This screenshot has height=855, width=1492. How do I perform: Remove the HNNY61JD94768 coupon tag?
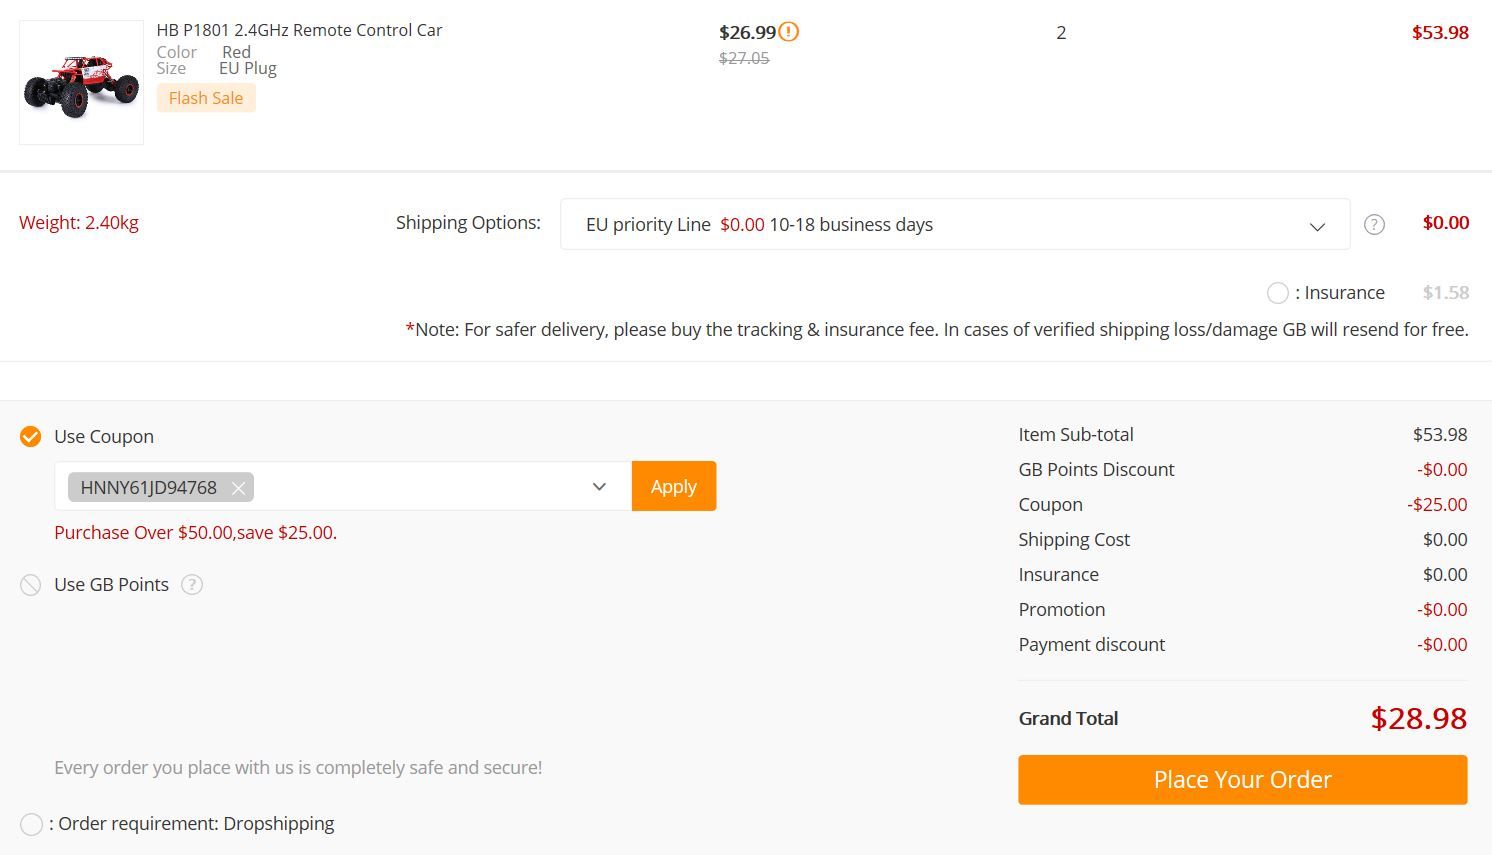[238, 488]
